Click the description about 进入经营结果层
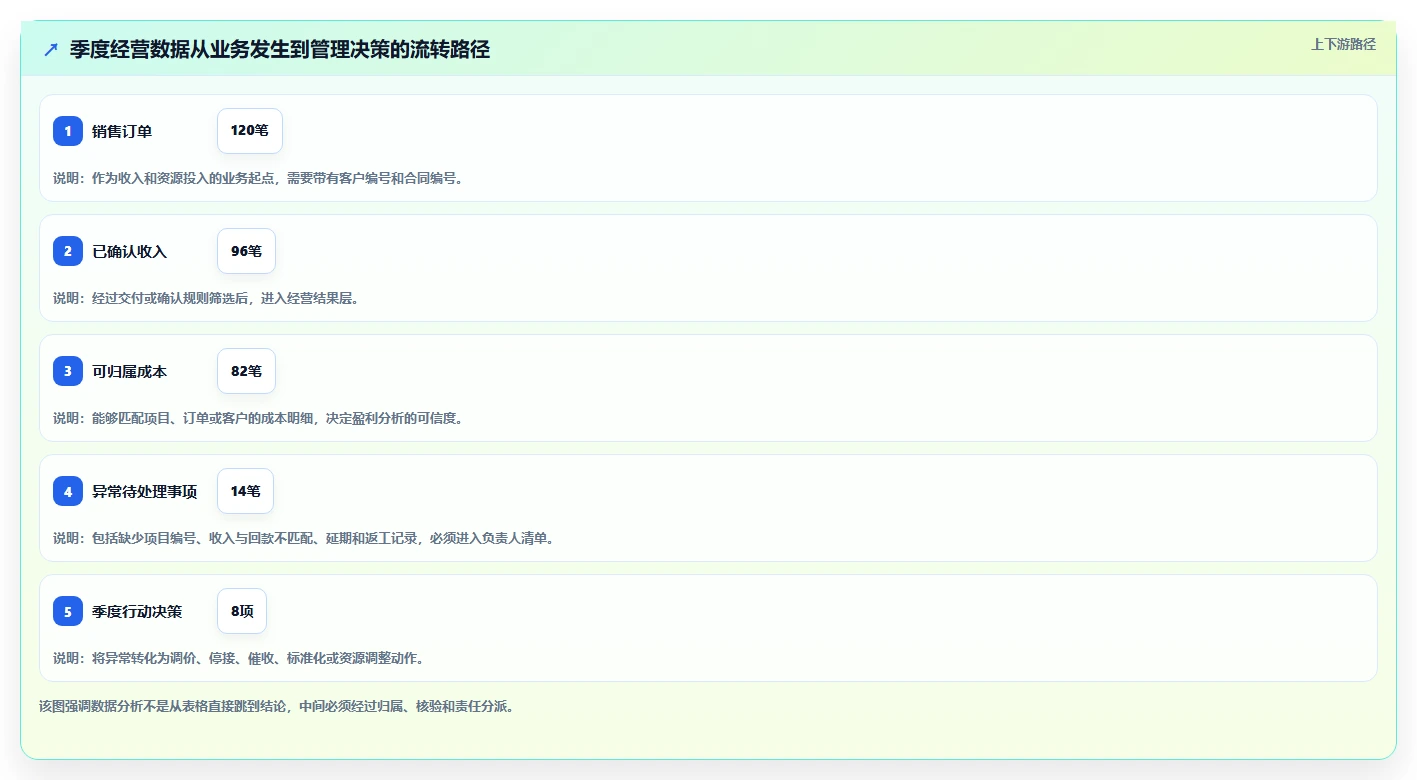 tap(206, 298)
